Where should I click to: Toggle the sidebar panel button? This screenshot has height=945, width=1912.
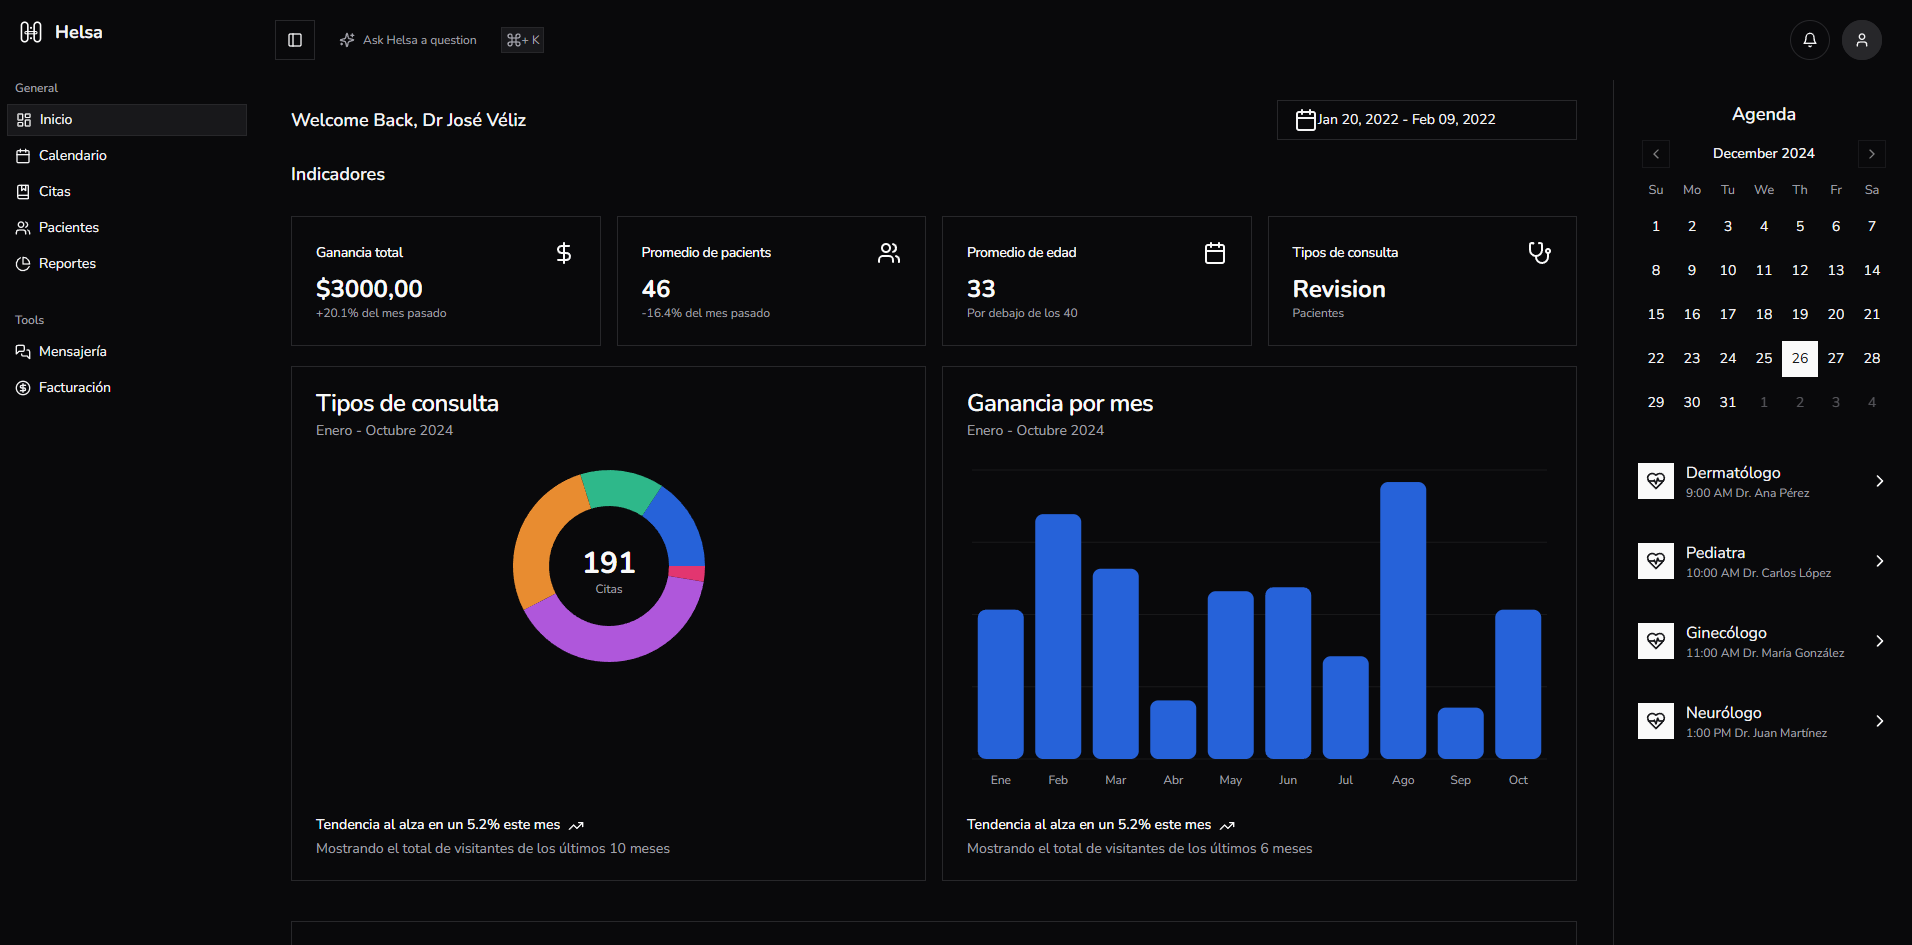[x=295, y=40]
